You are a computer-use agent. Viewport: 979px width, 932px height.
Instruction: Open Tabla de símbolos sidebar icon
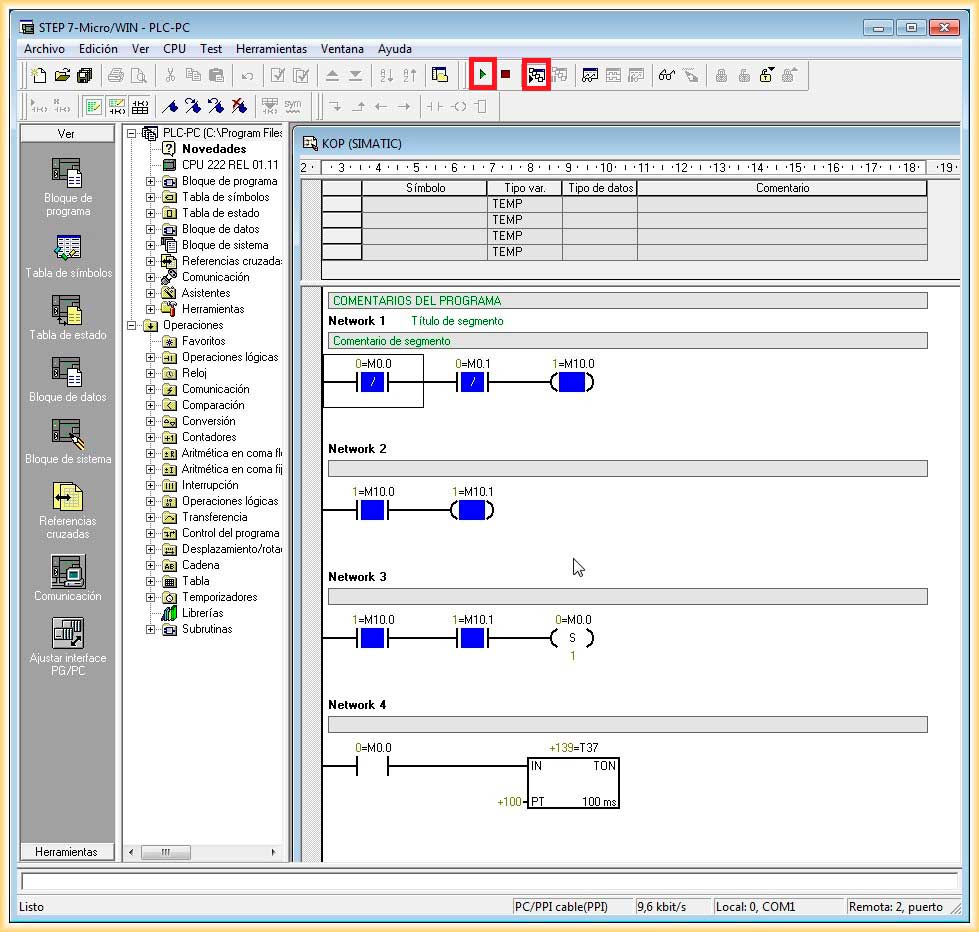point(67,247)
